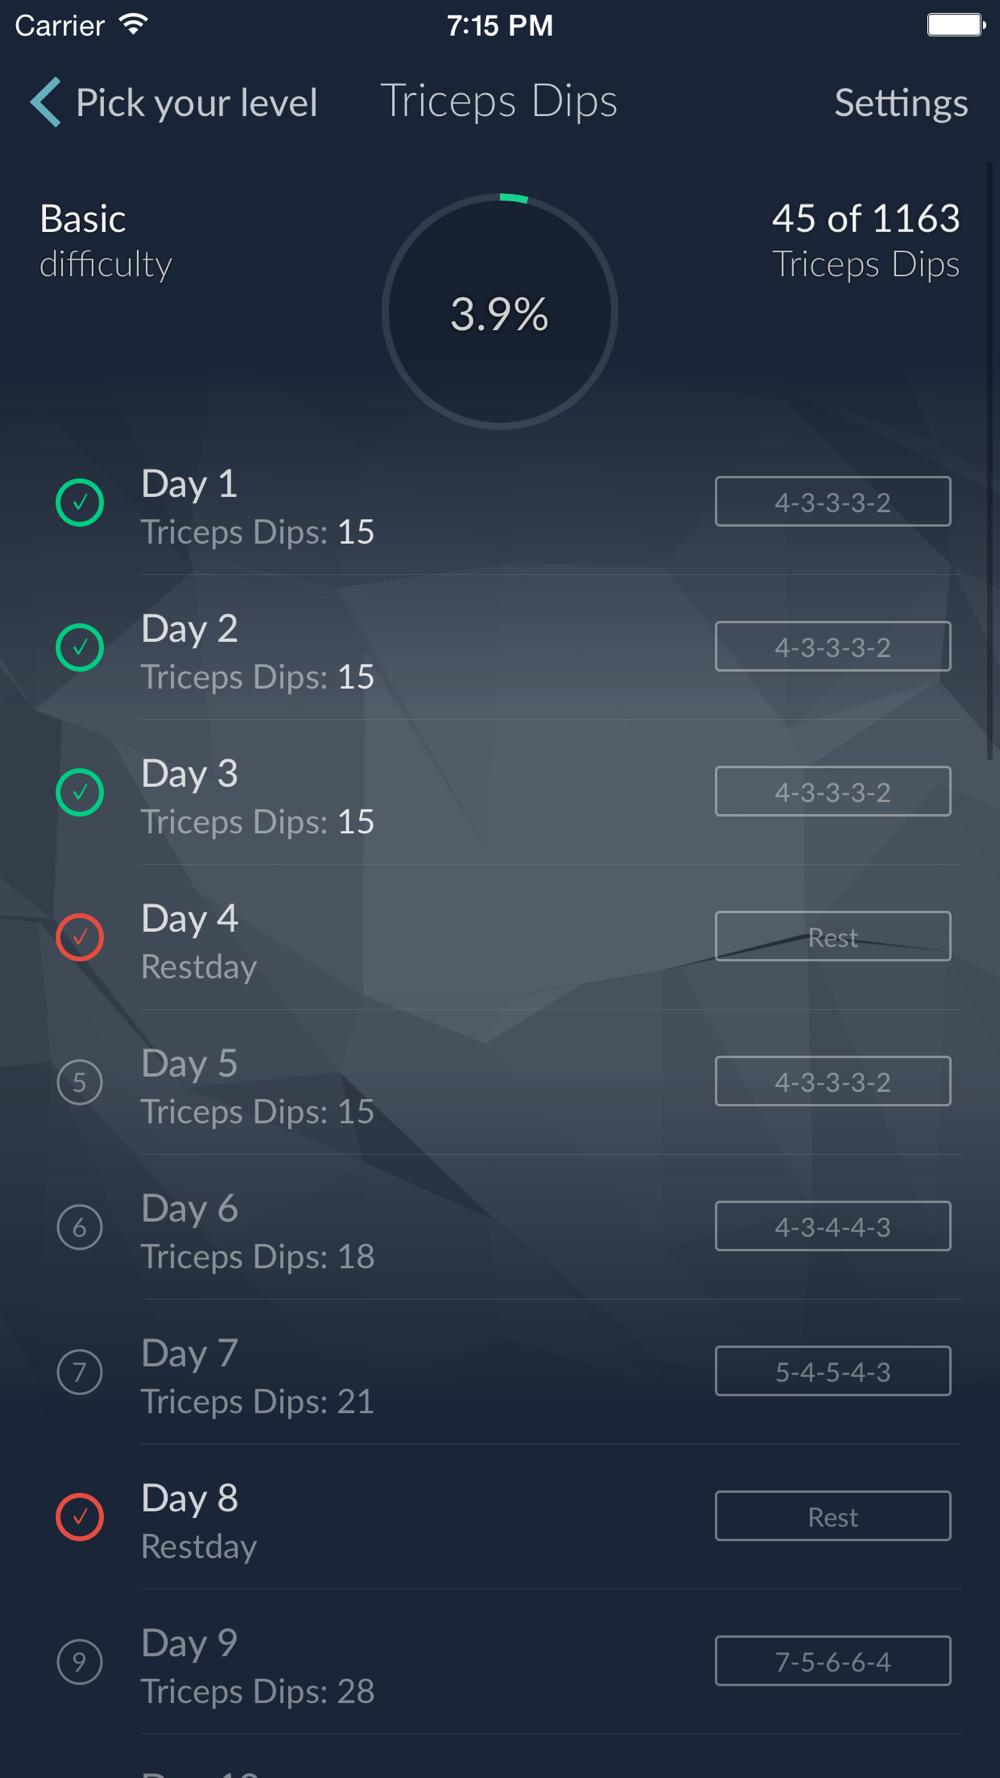Tap the back chevron arrow icon
1000x1778 pixels.
(x=45, y=102)
